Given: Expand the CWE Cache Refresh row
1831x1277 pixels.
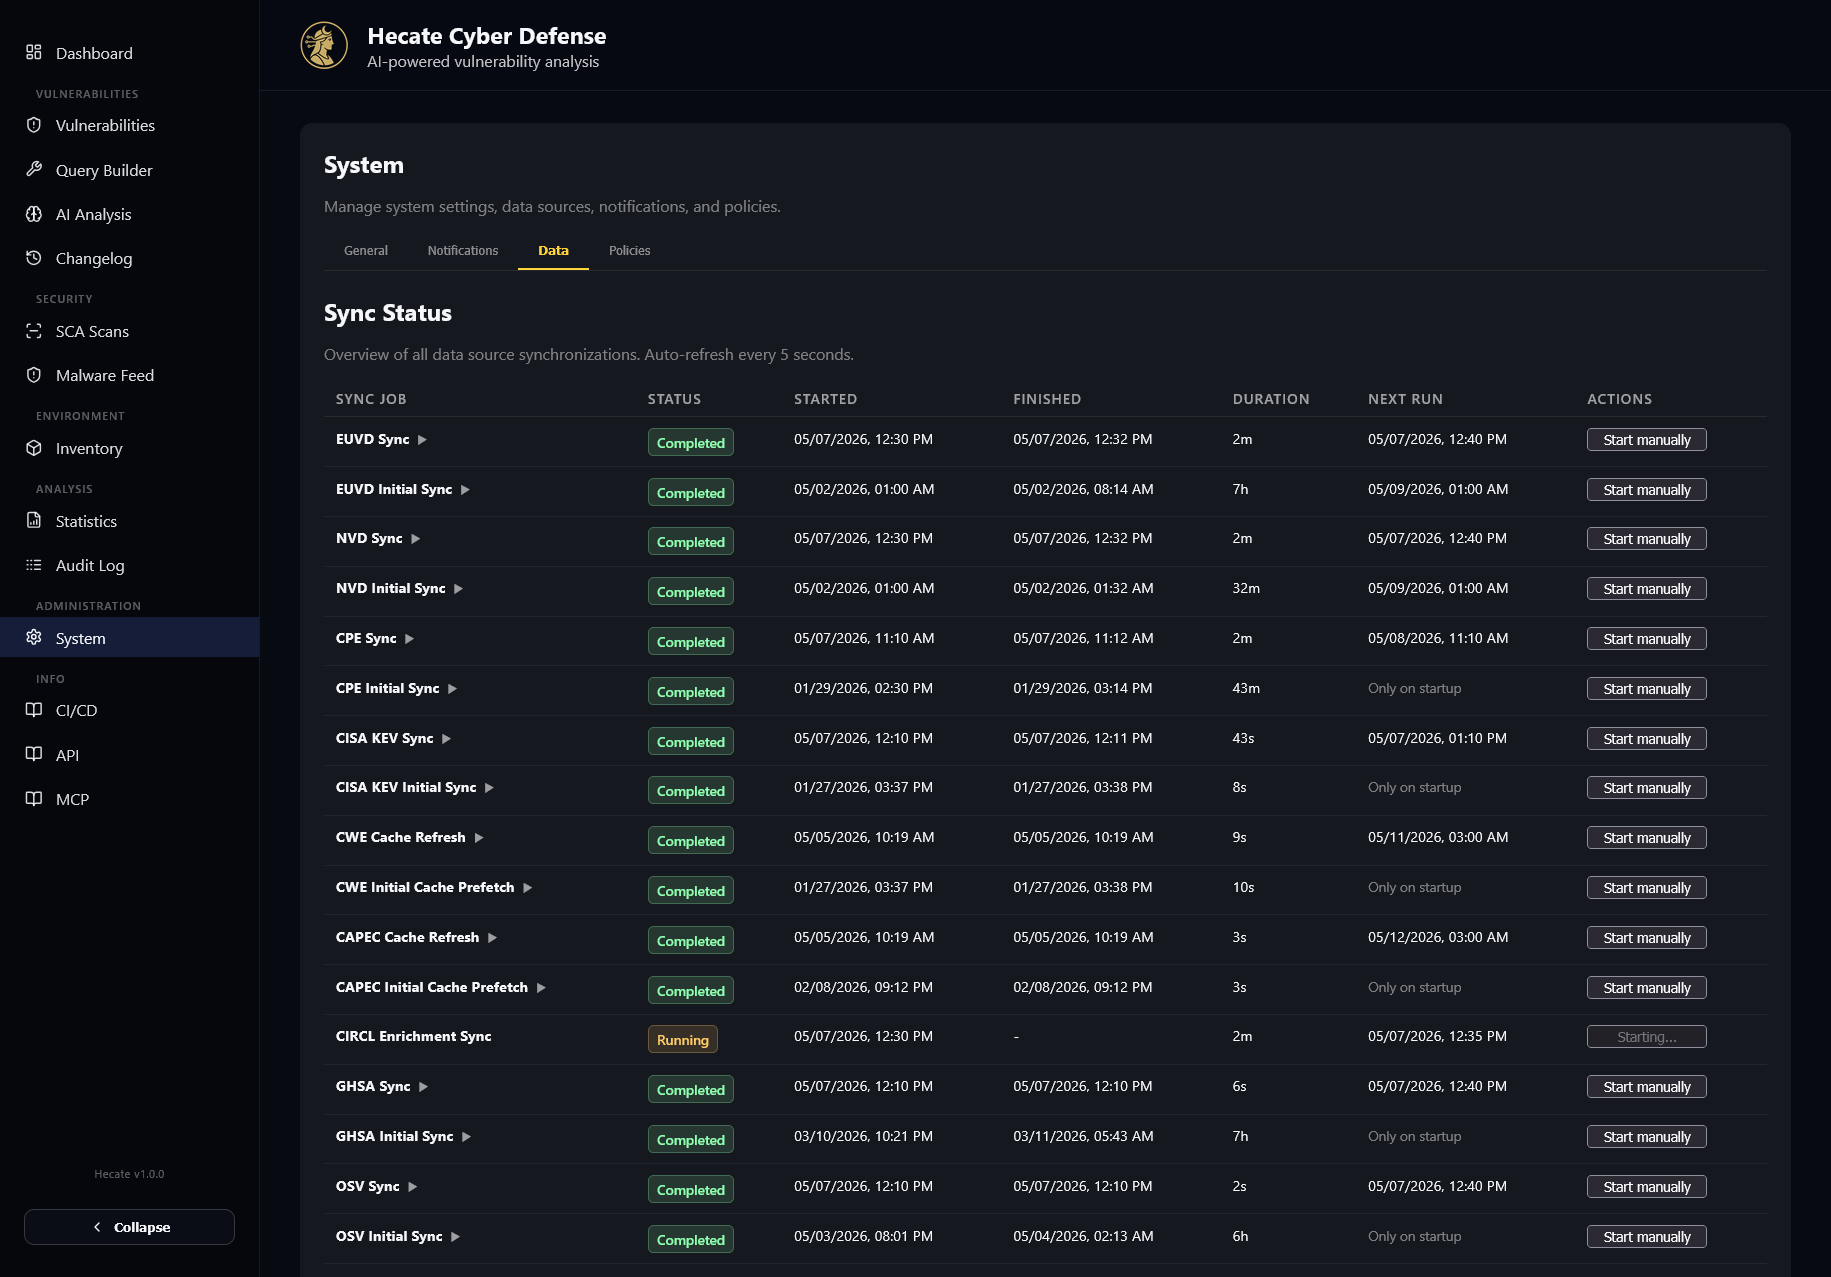Looking at the screenshot, I should 478,838.
